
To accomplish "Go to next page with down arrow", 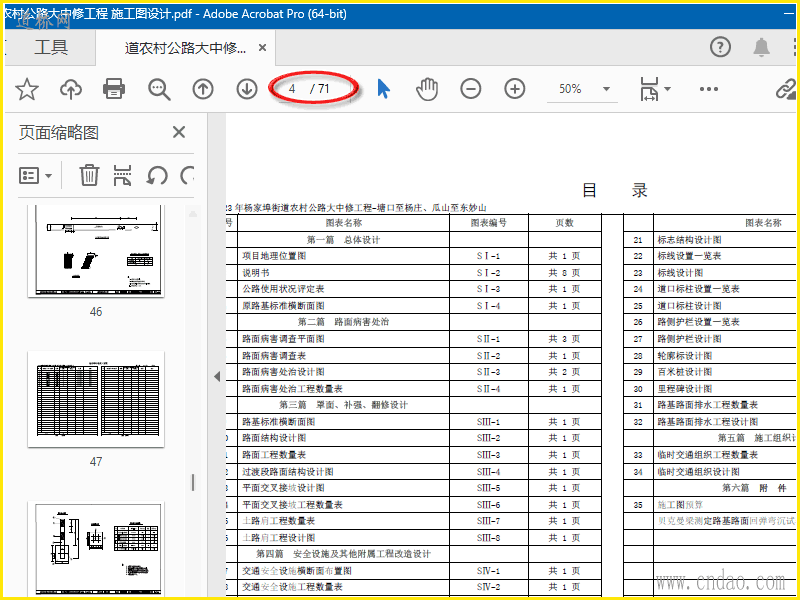I will [x=247, y=89].
